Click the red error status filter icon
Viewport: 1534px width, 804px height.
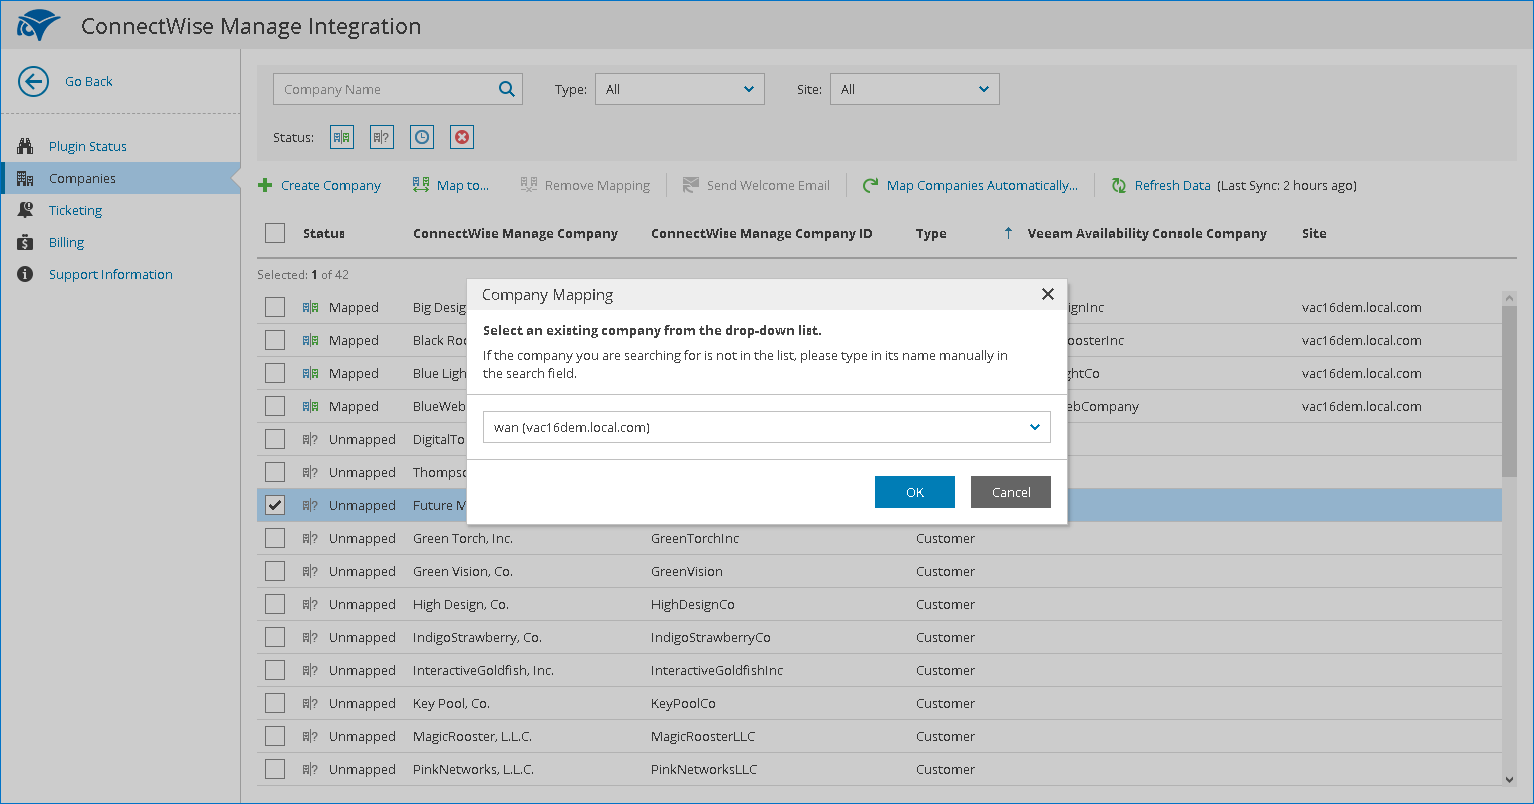click(462, 138)
